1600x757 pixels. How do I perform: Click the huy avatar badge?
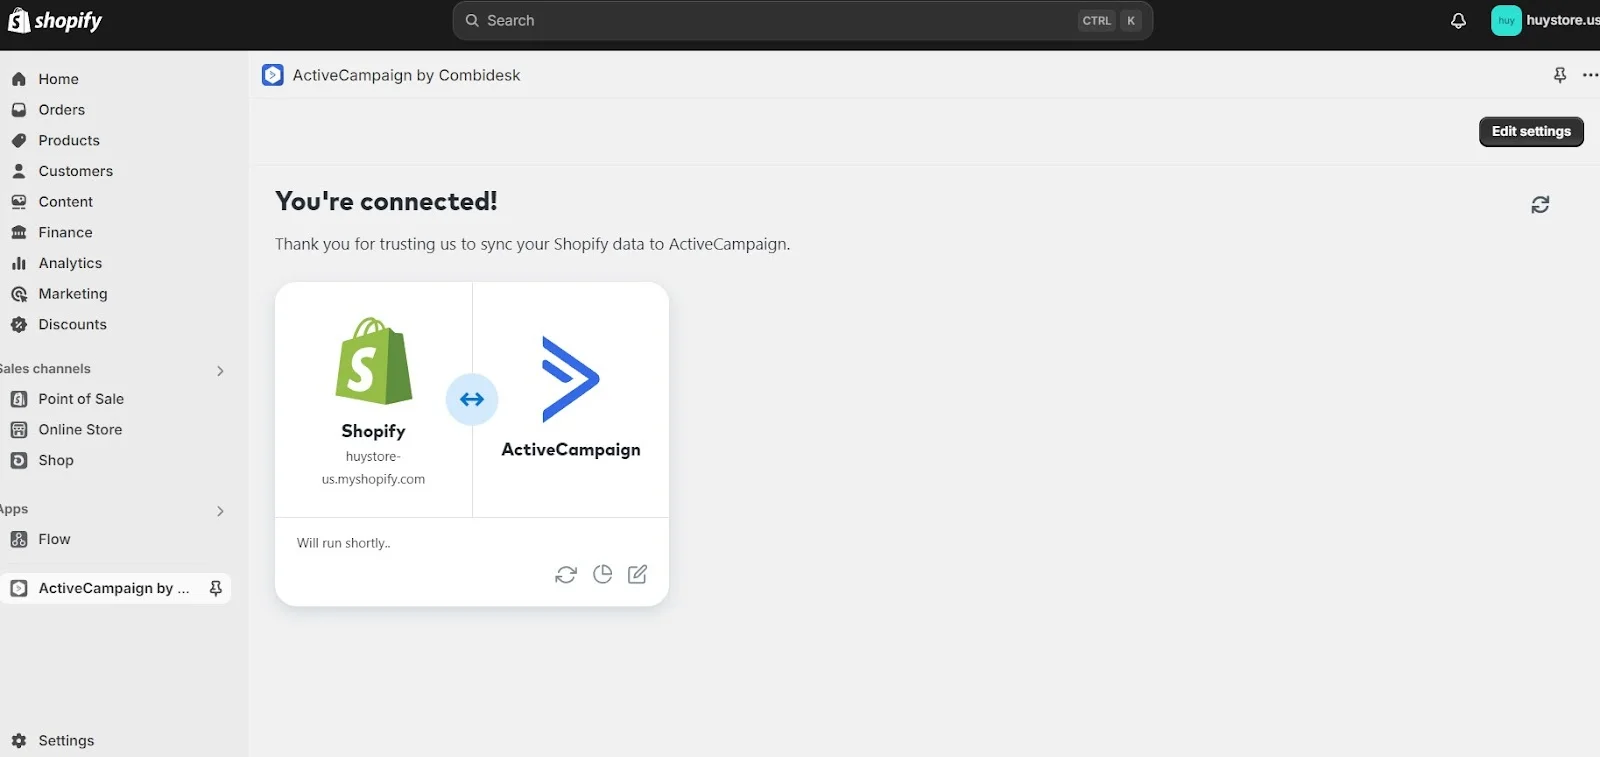tap(1506, 20)
